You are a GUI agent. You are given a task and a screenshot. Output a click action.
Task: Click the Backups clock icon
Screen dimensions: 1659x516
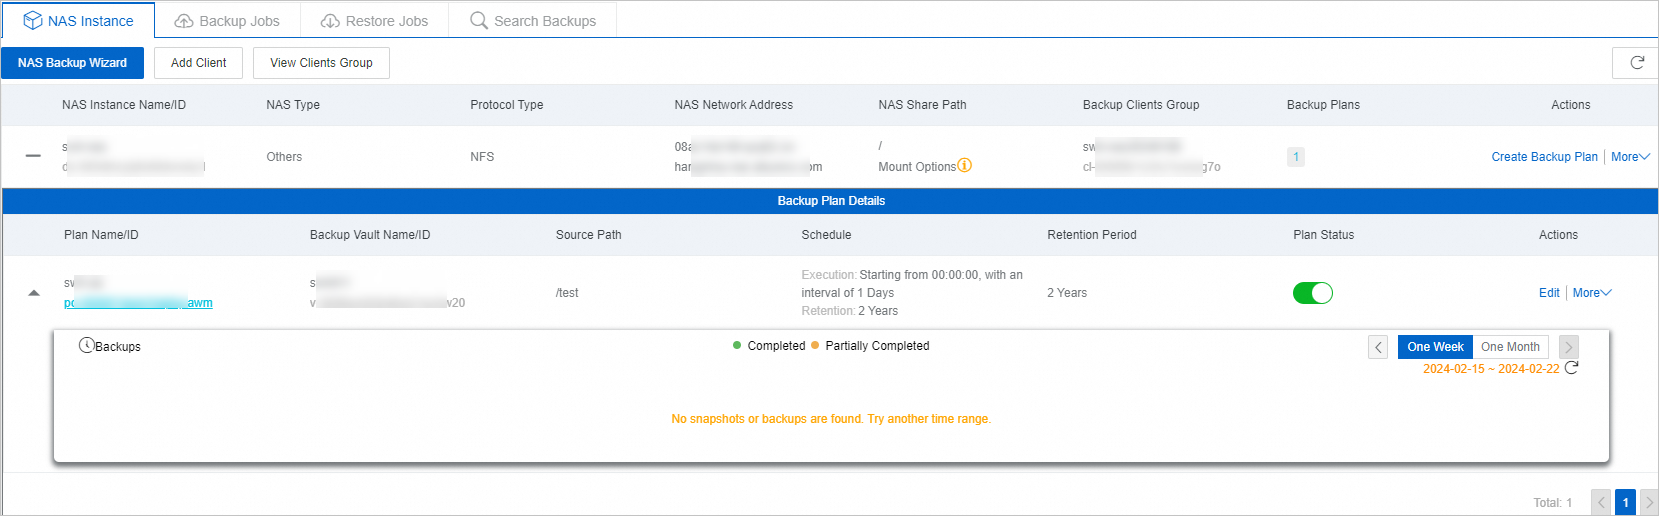[86, 346]
